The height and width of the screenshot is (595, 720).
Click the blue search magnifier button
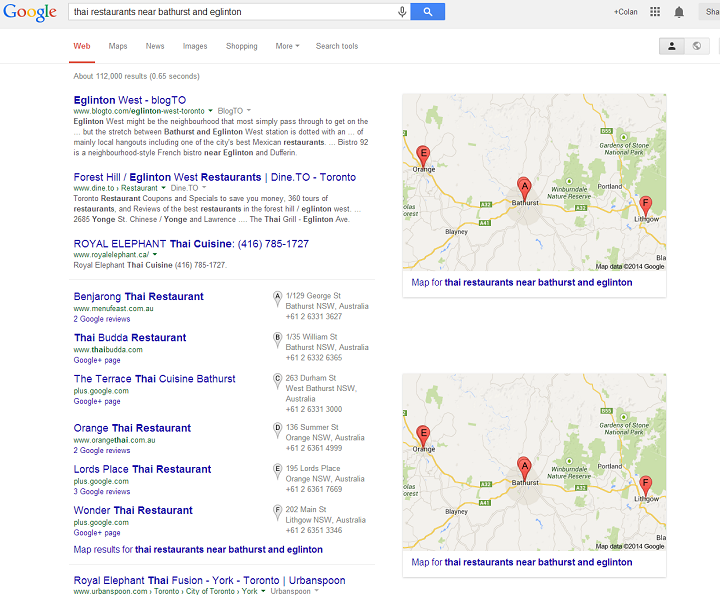pos(428,11)
